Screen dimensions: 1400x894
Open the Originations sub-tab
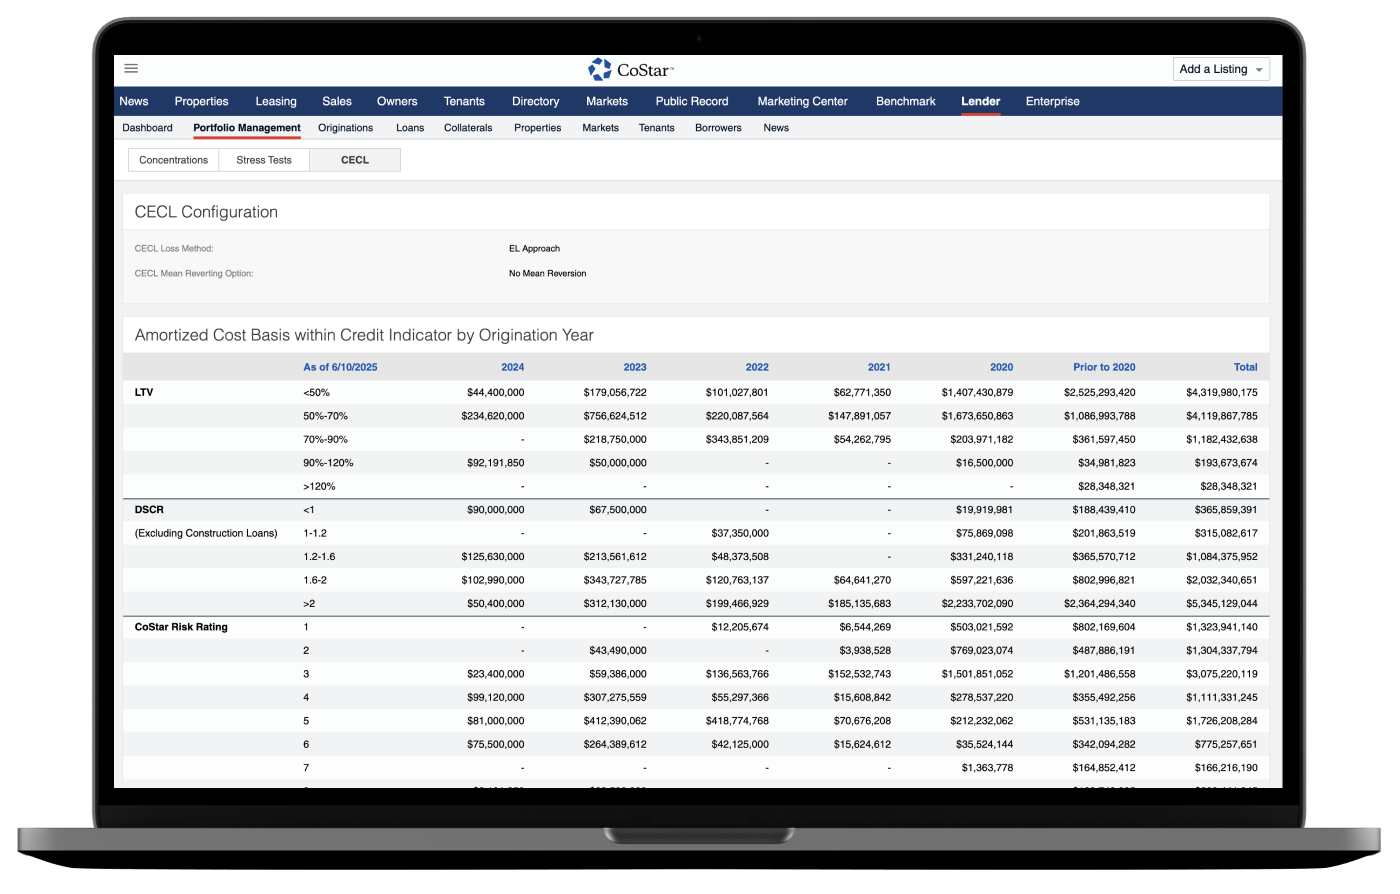(345, 128)
